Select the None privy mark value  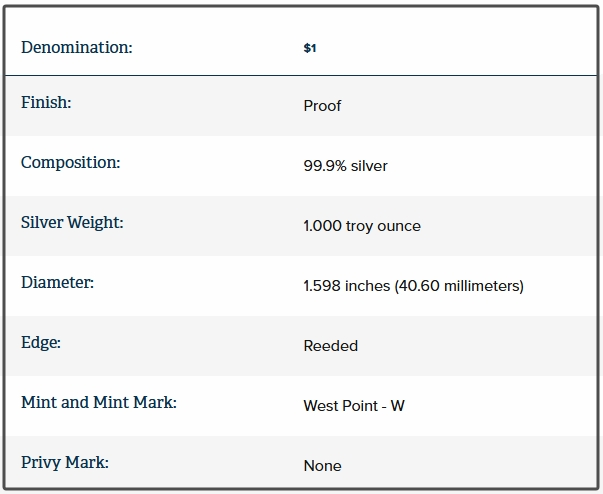point(322,465)
